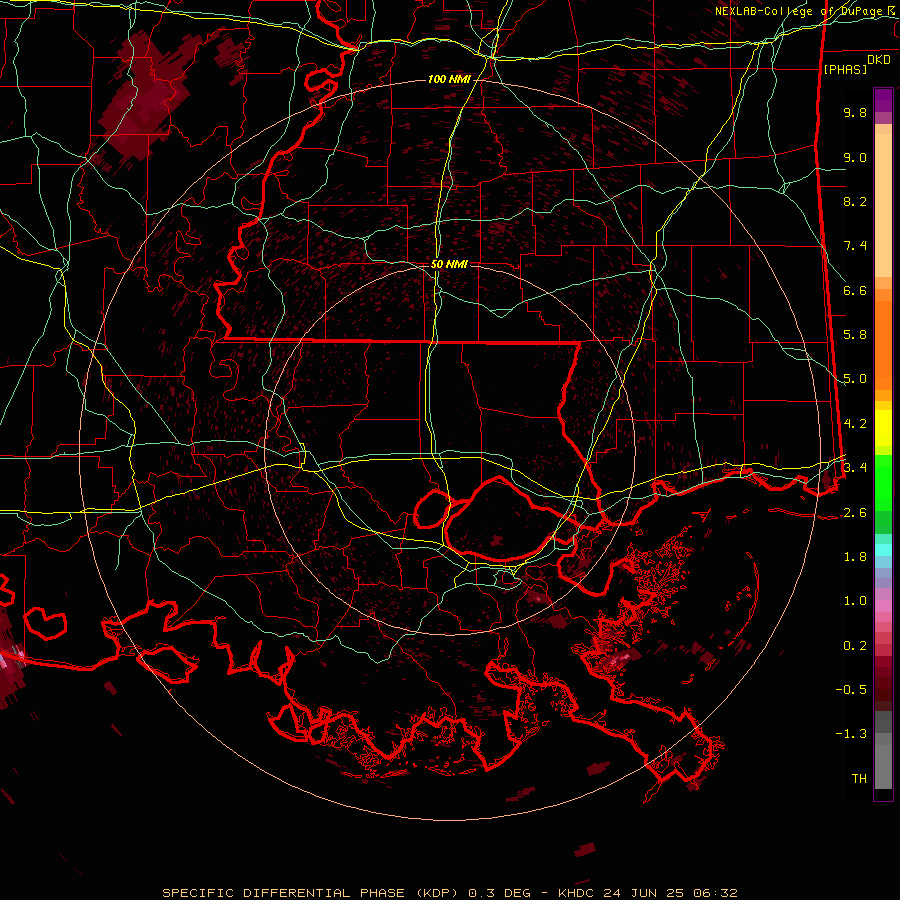Pick the pink band of the color bar
Viewport: 900px width, 900px height.
[x=883, y=606]
